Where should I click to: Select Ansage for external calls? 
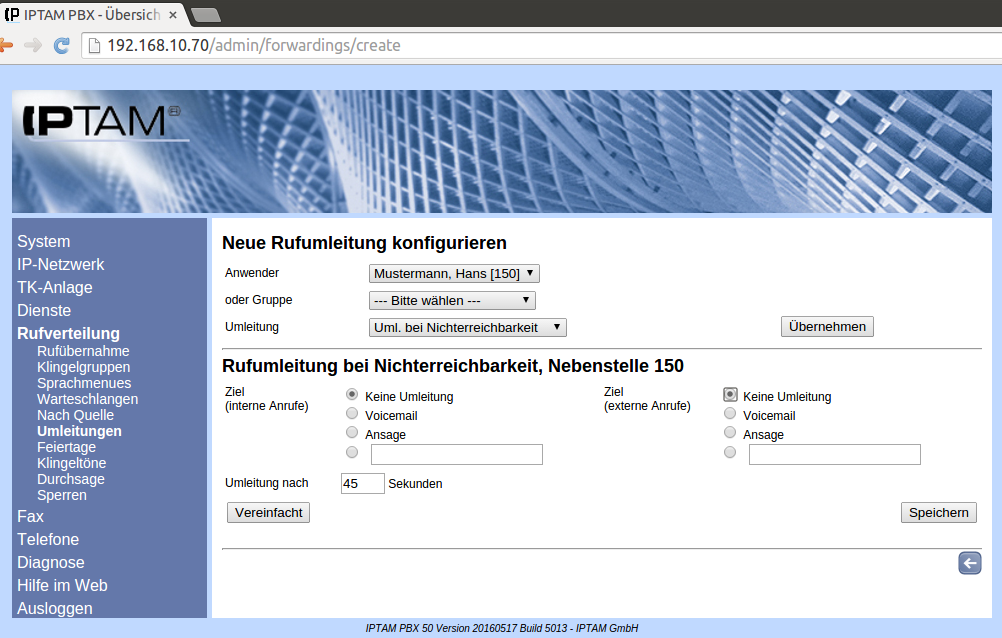pos(730,433)
